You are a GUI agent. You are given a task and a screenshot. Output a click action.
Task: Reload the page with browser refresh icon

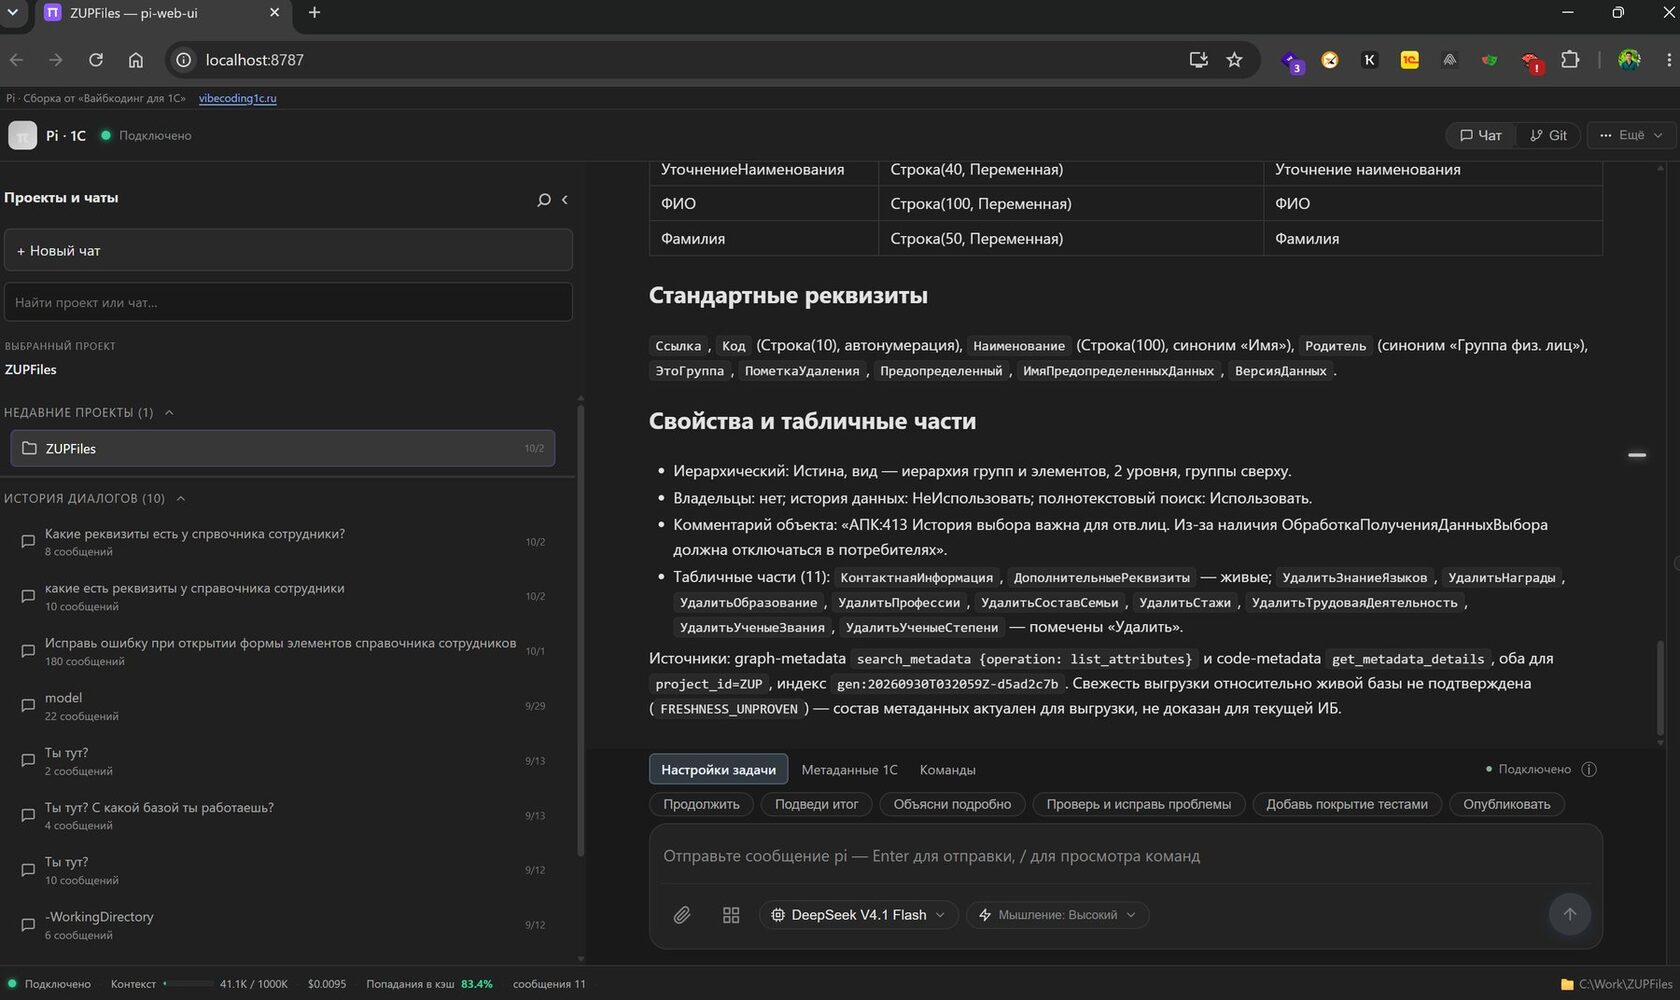(96, 60)
